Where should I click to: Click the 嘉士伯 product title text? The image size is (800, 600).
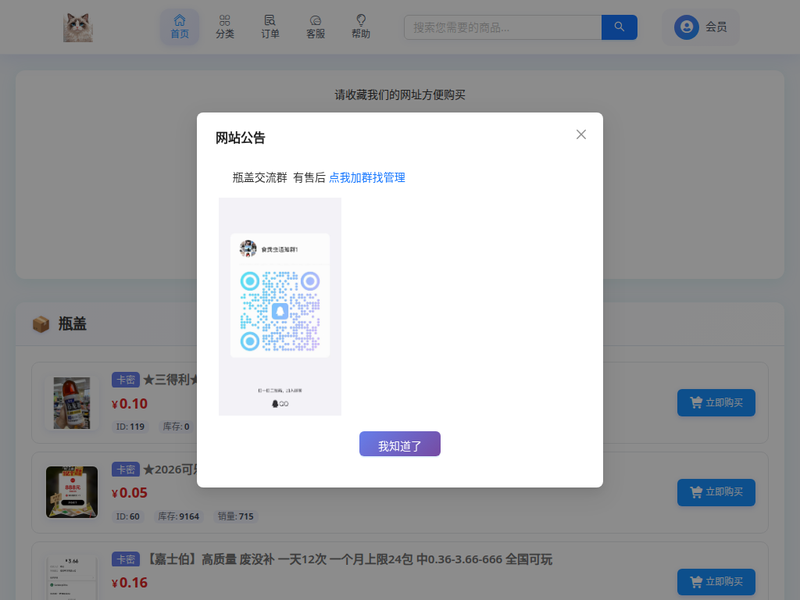[x=348, y=559]
